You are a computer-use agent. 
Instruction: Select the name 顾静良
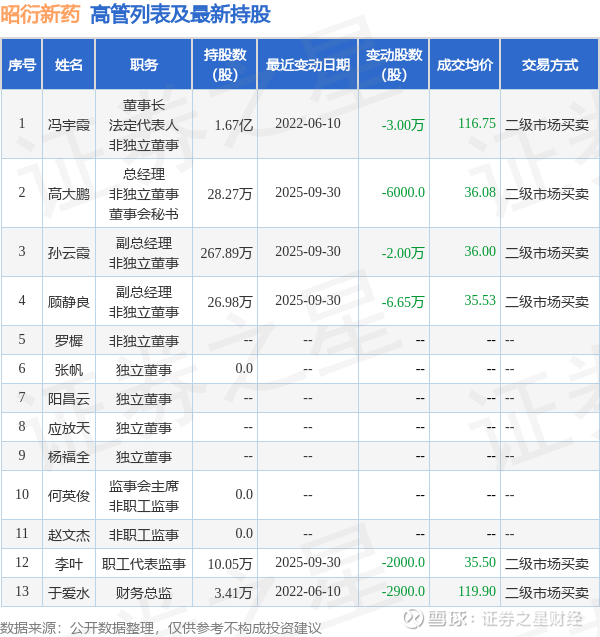[x=69, y=302]
